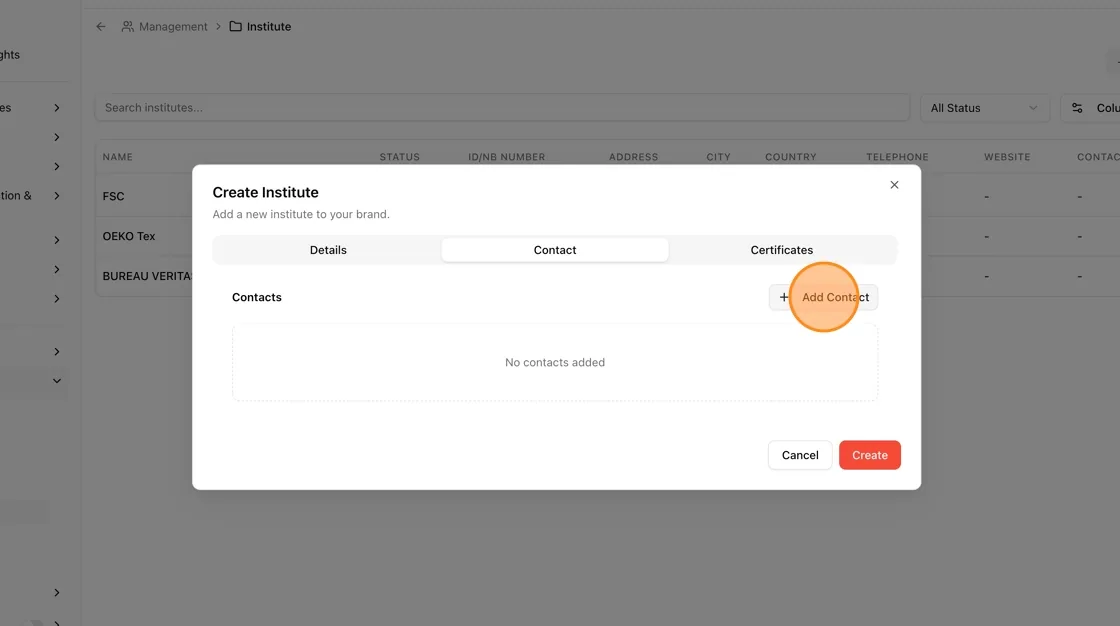Click the ID/NB NUMBER column header

tap(506, 156)
